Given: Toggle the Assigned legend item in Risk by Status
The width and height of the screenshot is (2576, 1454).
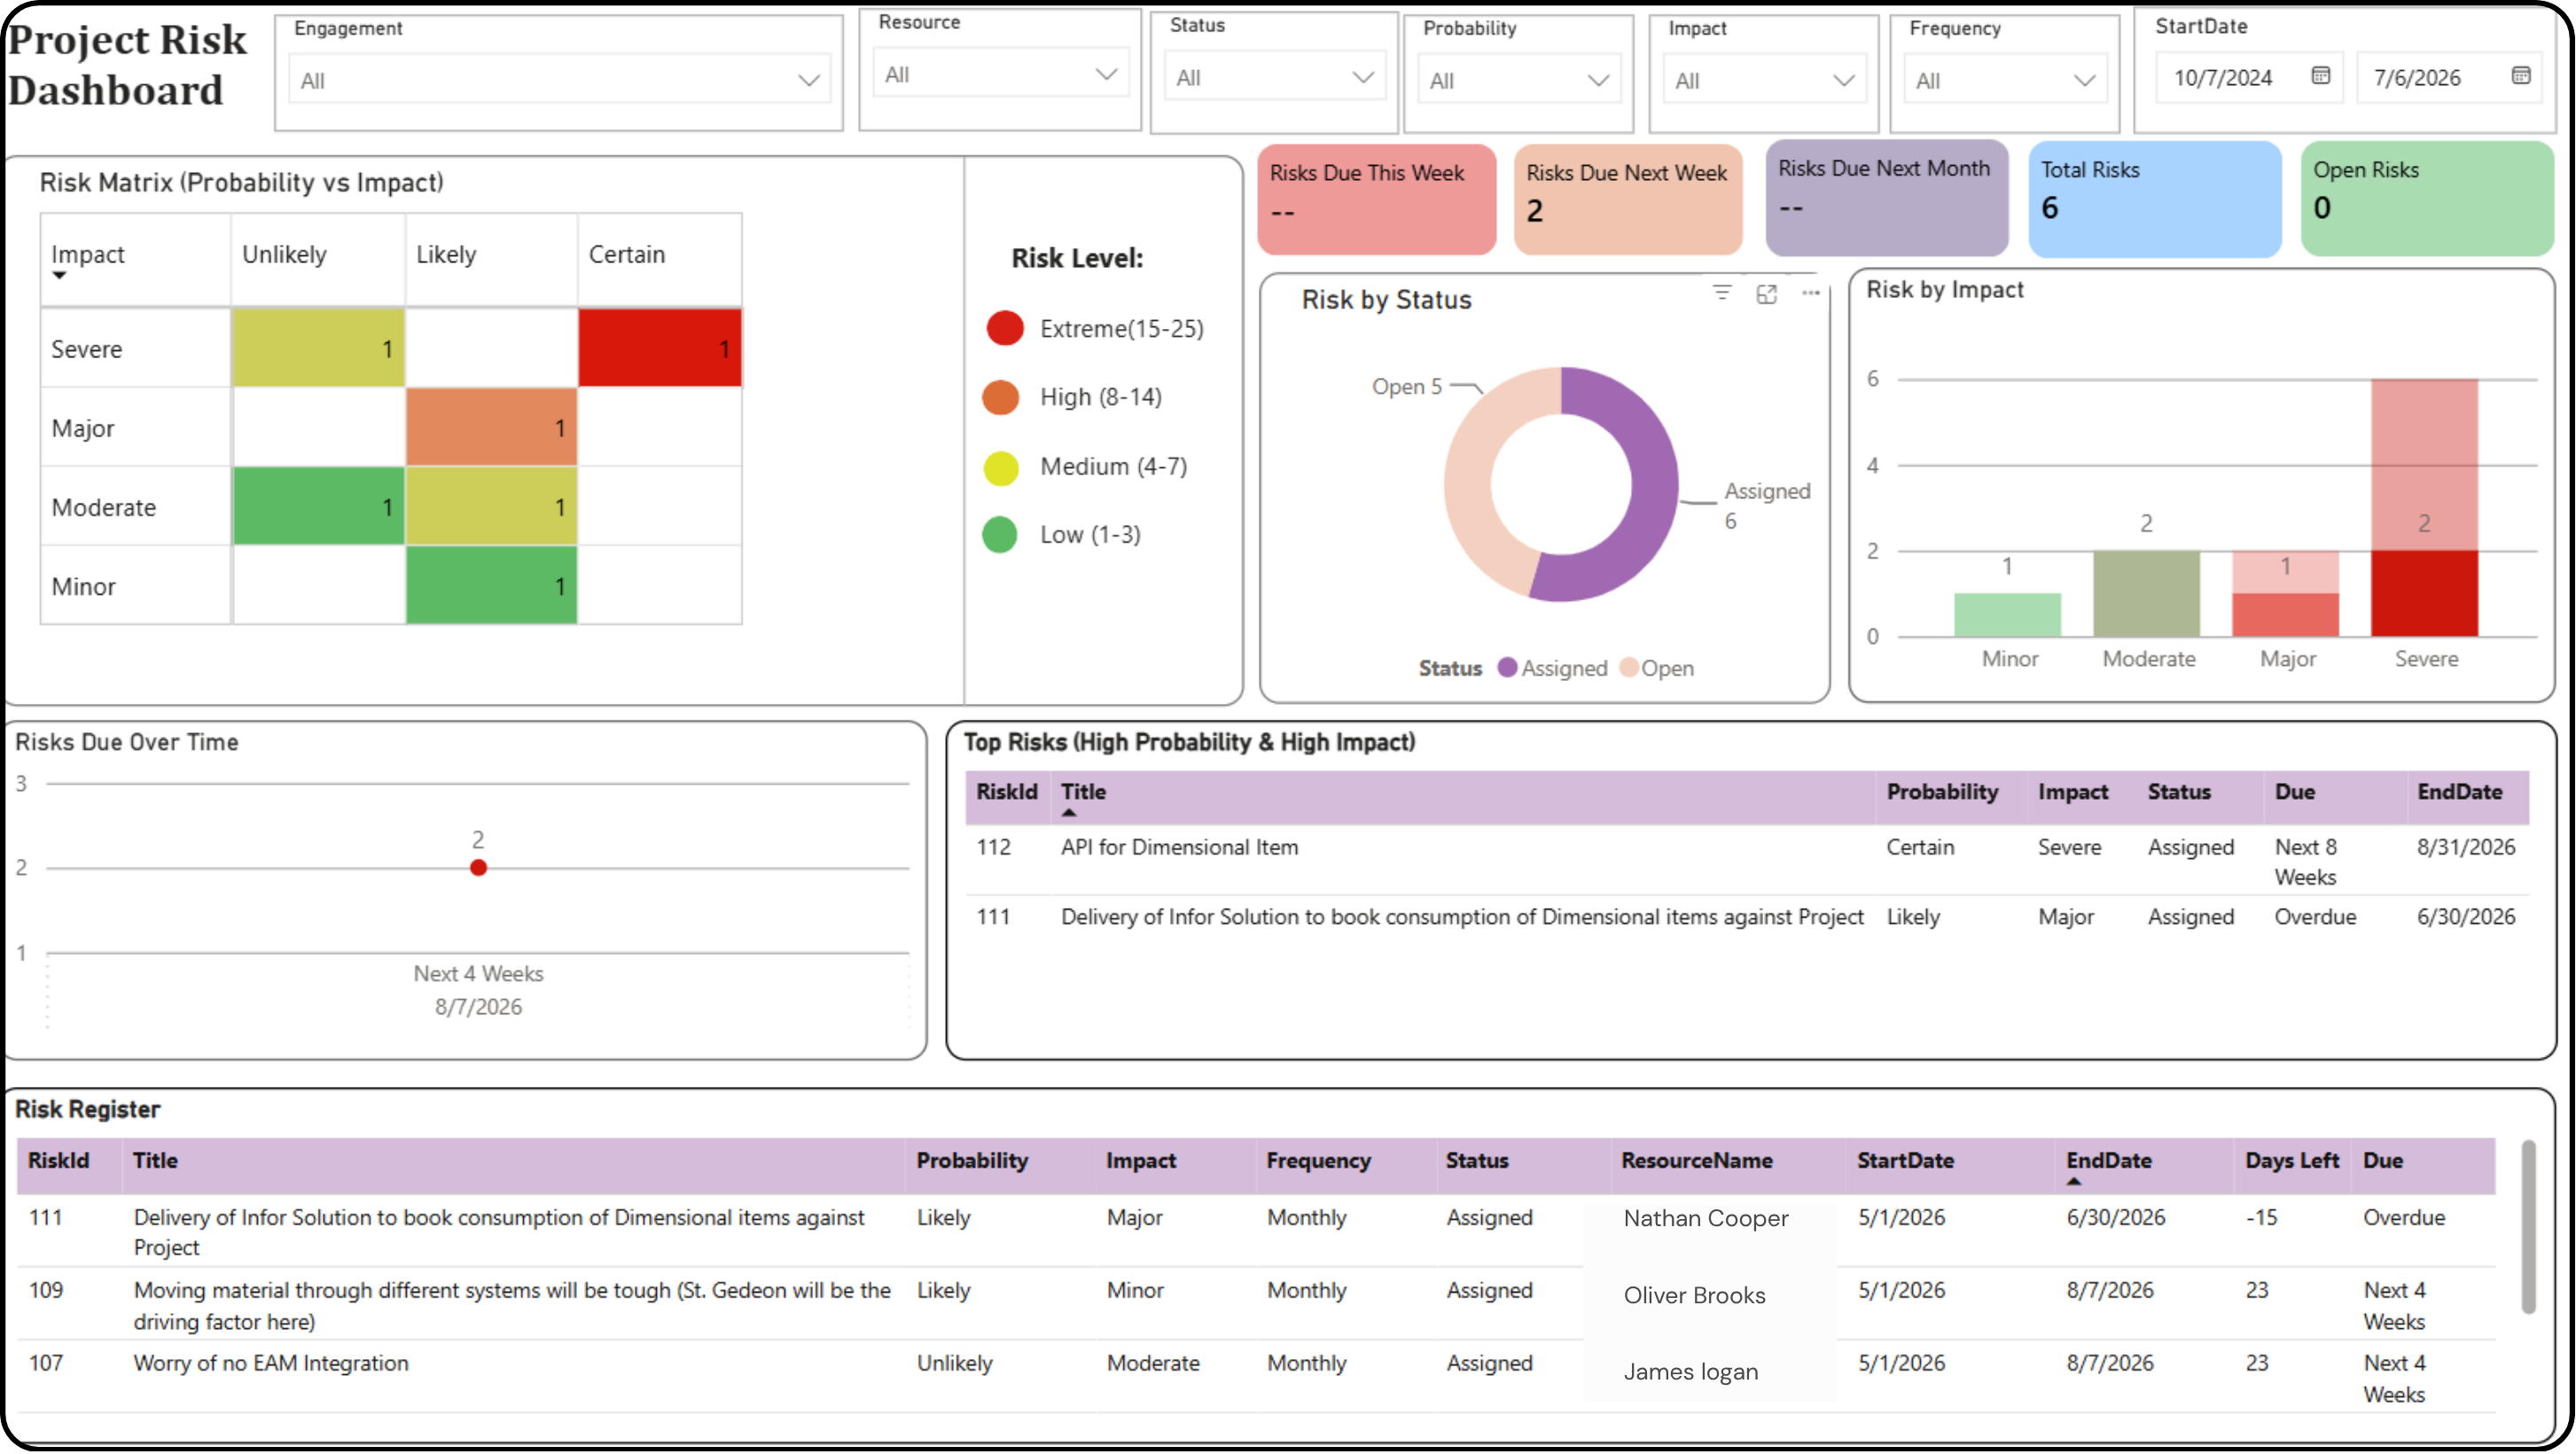Looking at the screenshot, I should coord(1552,668).
